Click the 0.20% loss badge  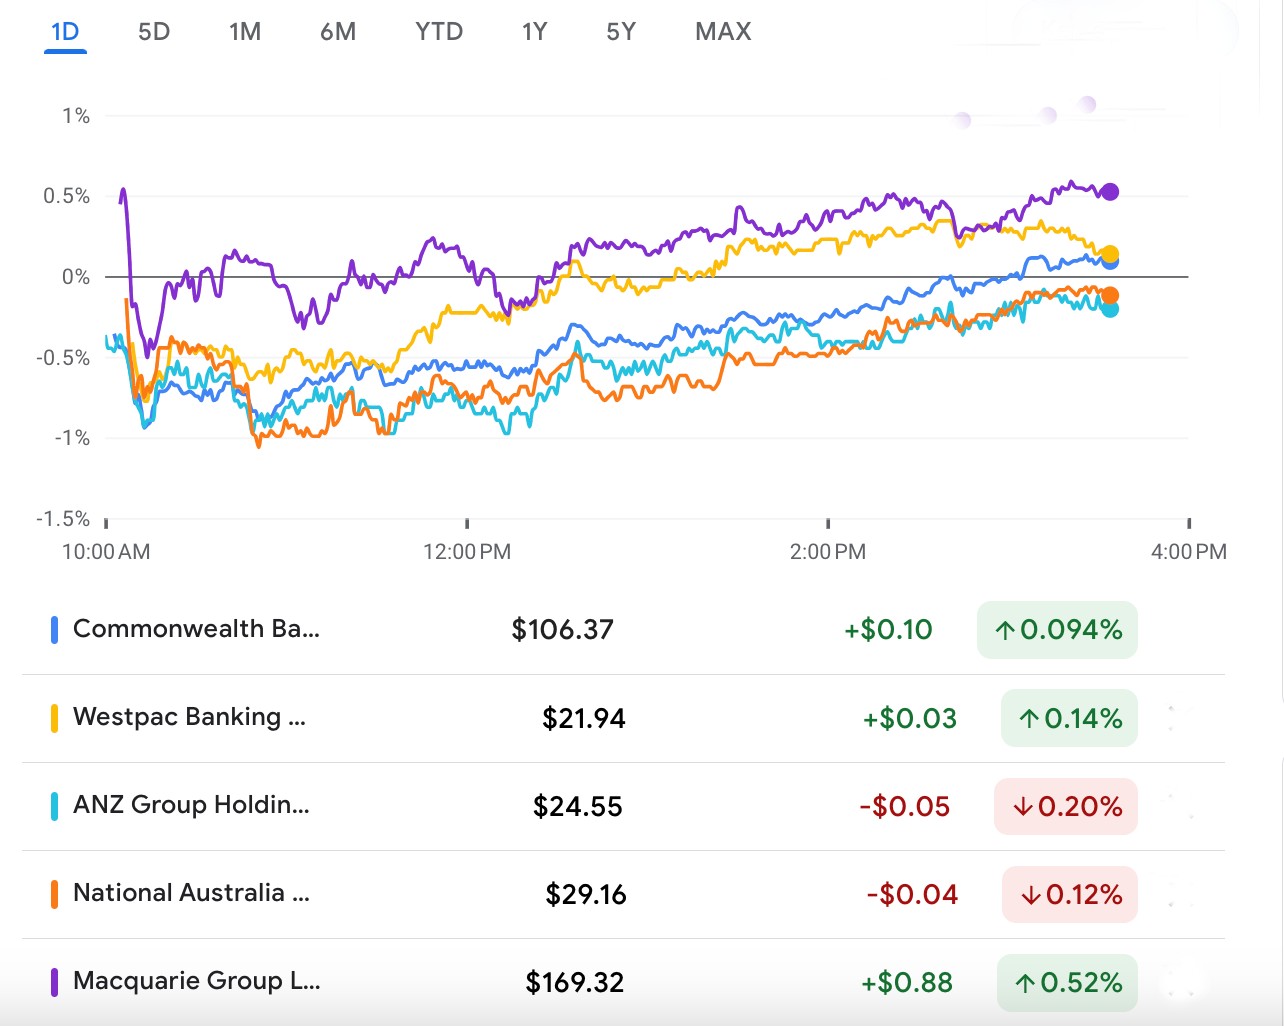[1066, 806]
